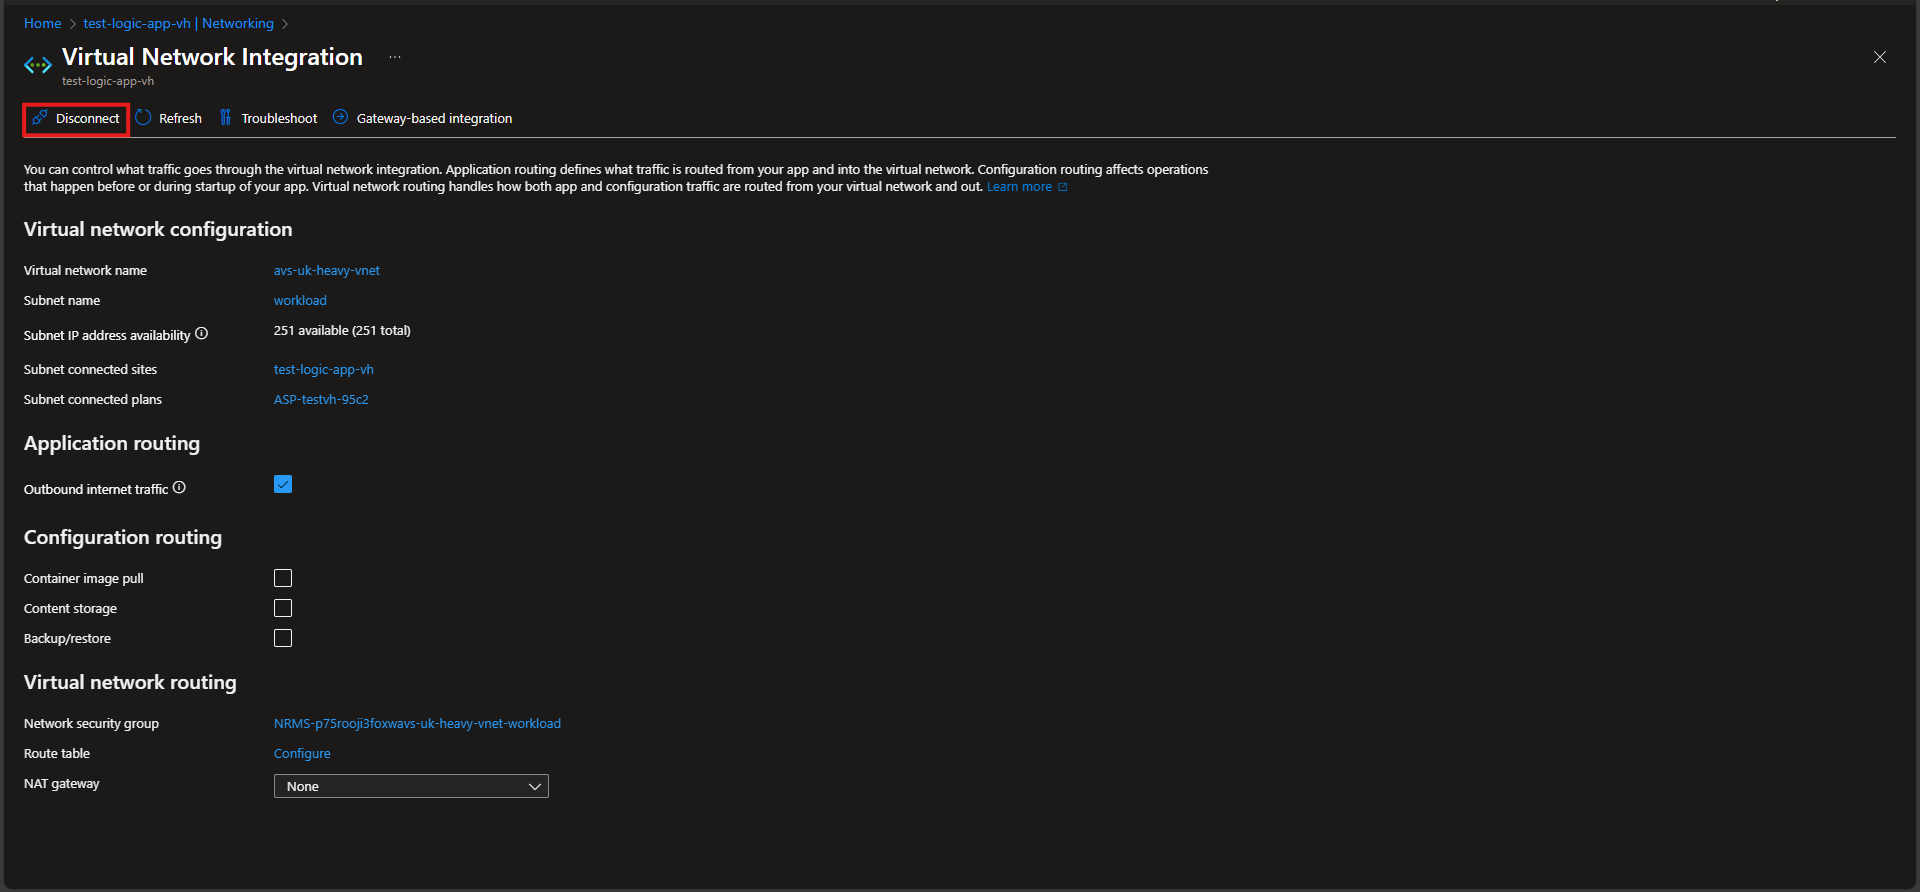Open the NAT gateway dropdown
The width and height of the screenshot is (1920, 892).
[411, 786]
